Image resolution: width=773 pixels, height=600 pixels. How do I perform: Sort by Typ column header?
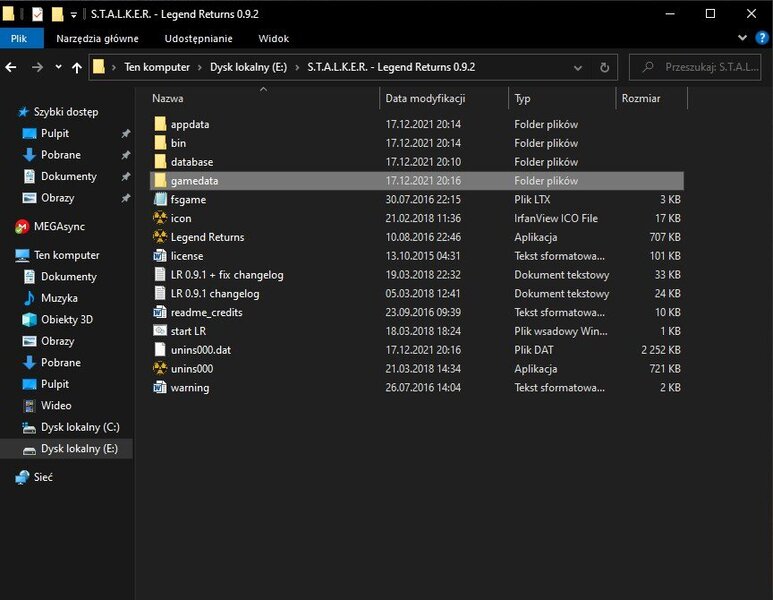[562, 98]
